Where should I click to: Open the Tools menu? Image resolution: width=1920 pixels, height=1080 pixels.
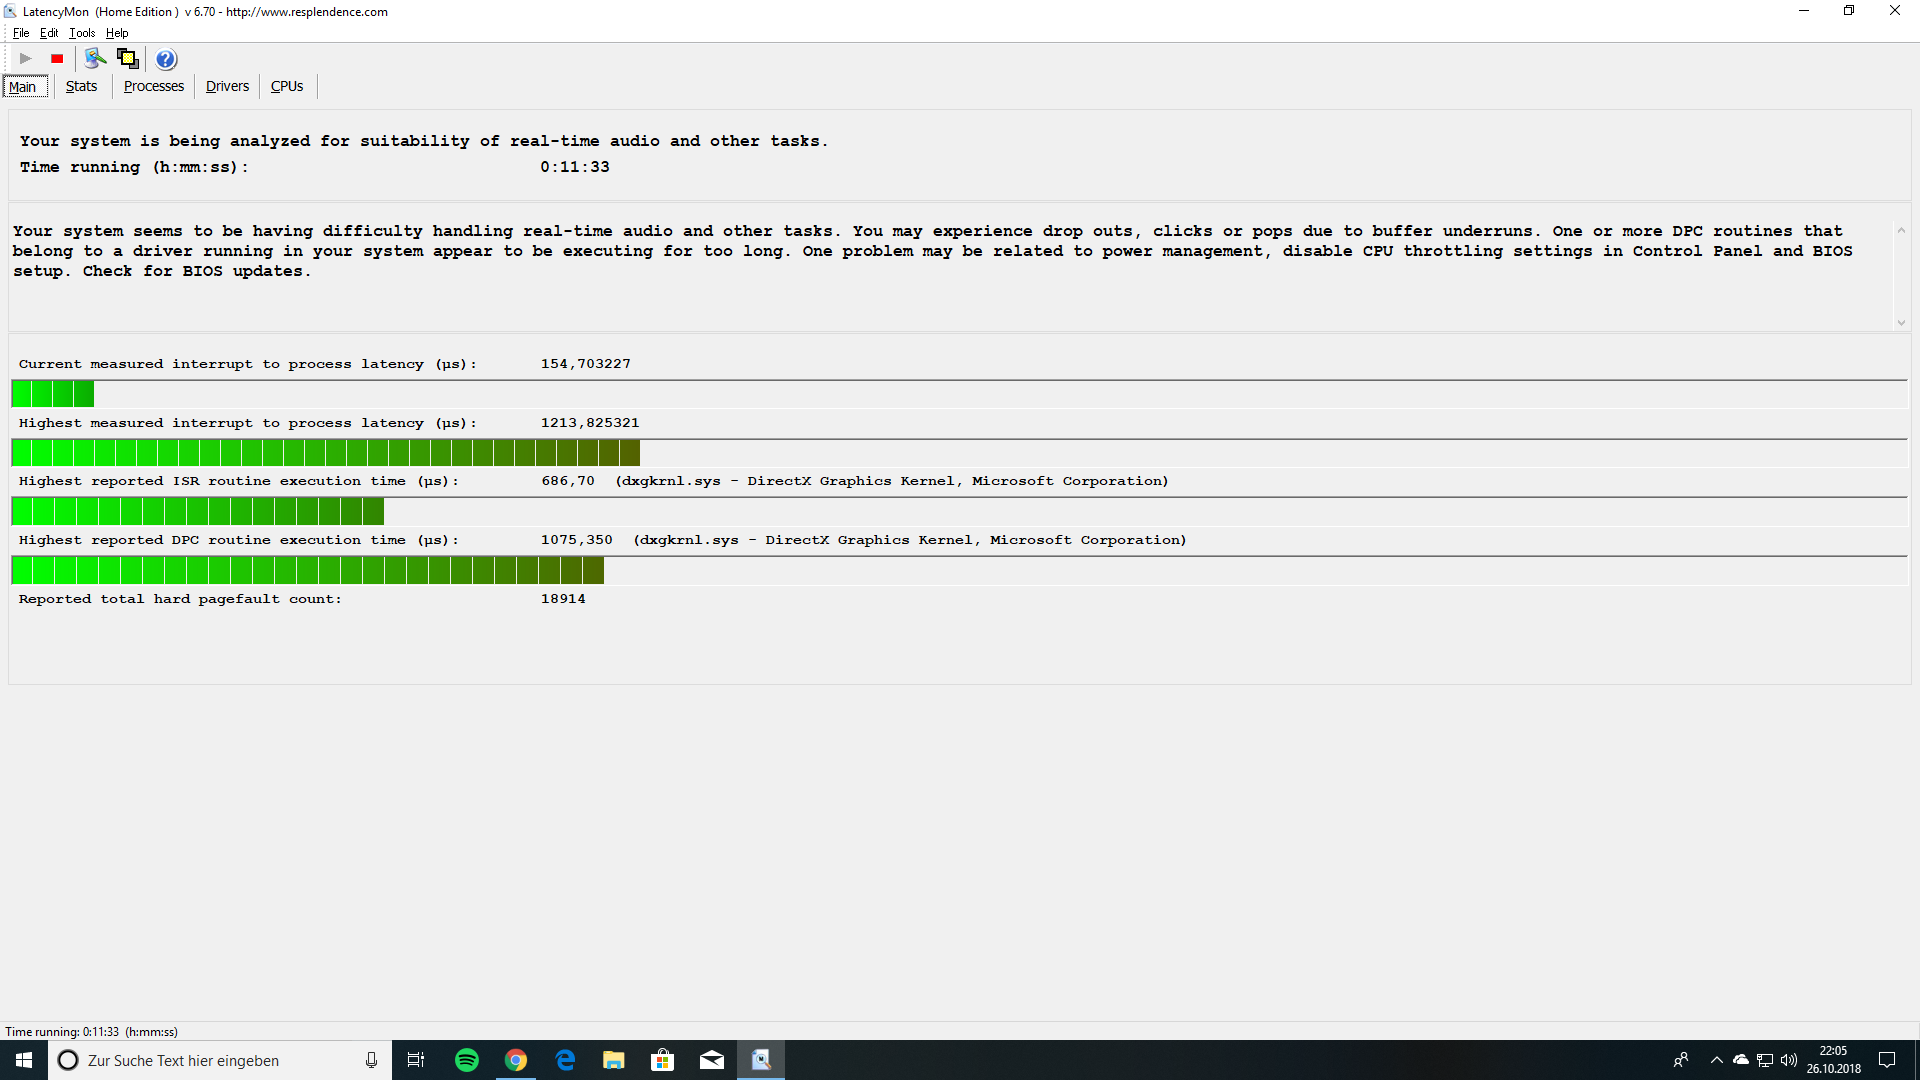(82, 33)
